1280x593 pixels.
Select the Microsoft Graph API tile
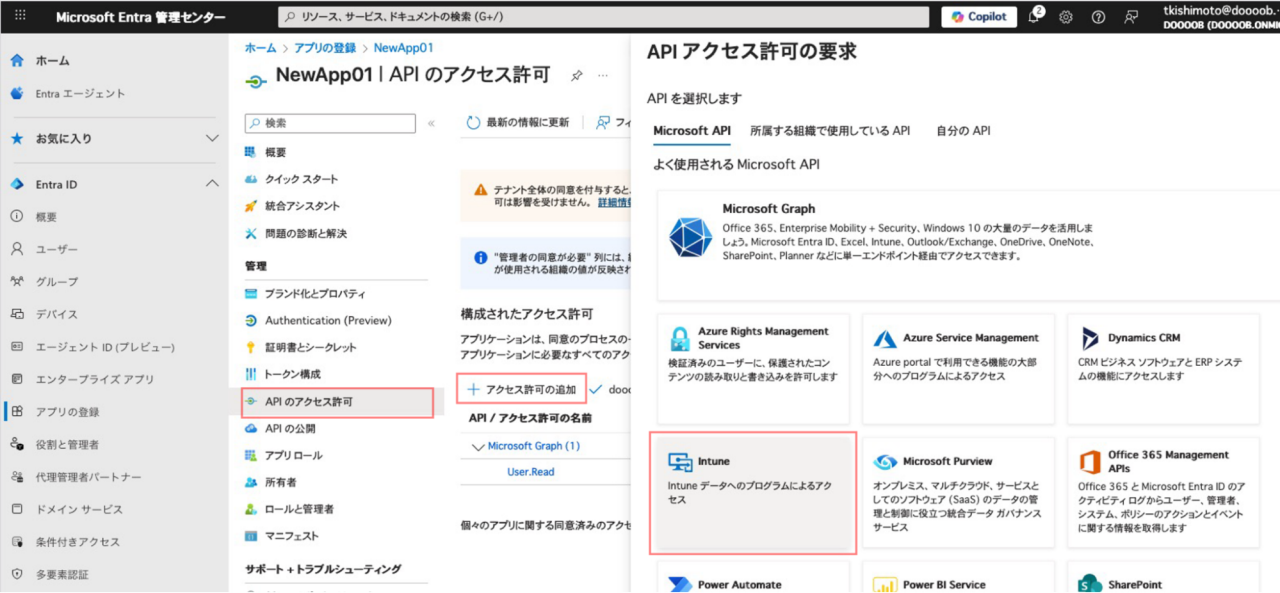tap(958, 246)
